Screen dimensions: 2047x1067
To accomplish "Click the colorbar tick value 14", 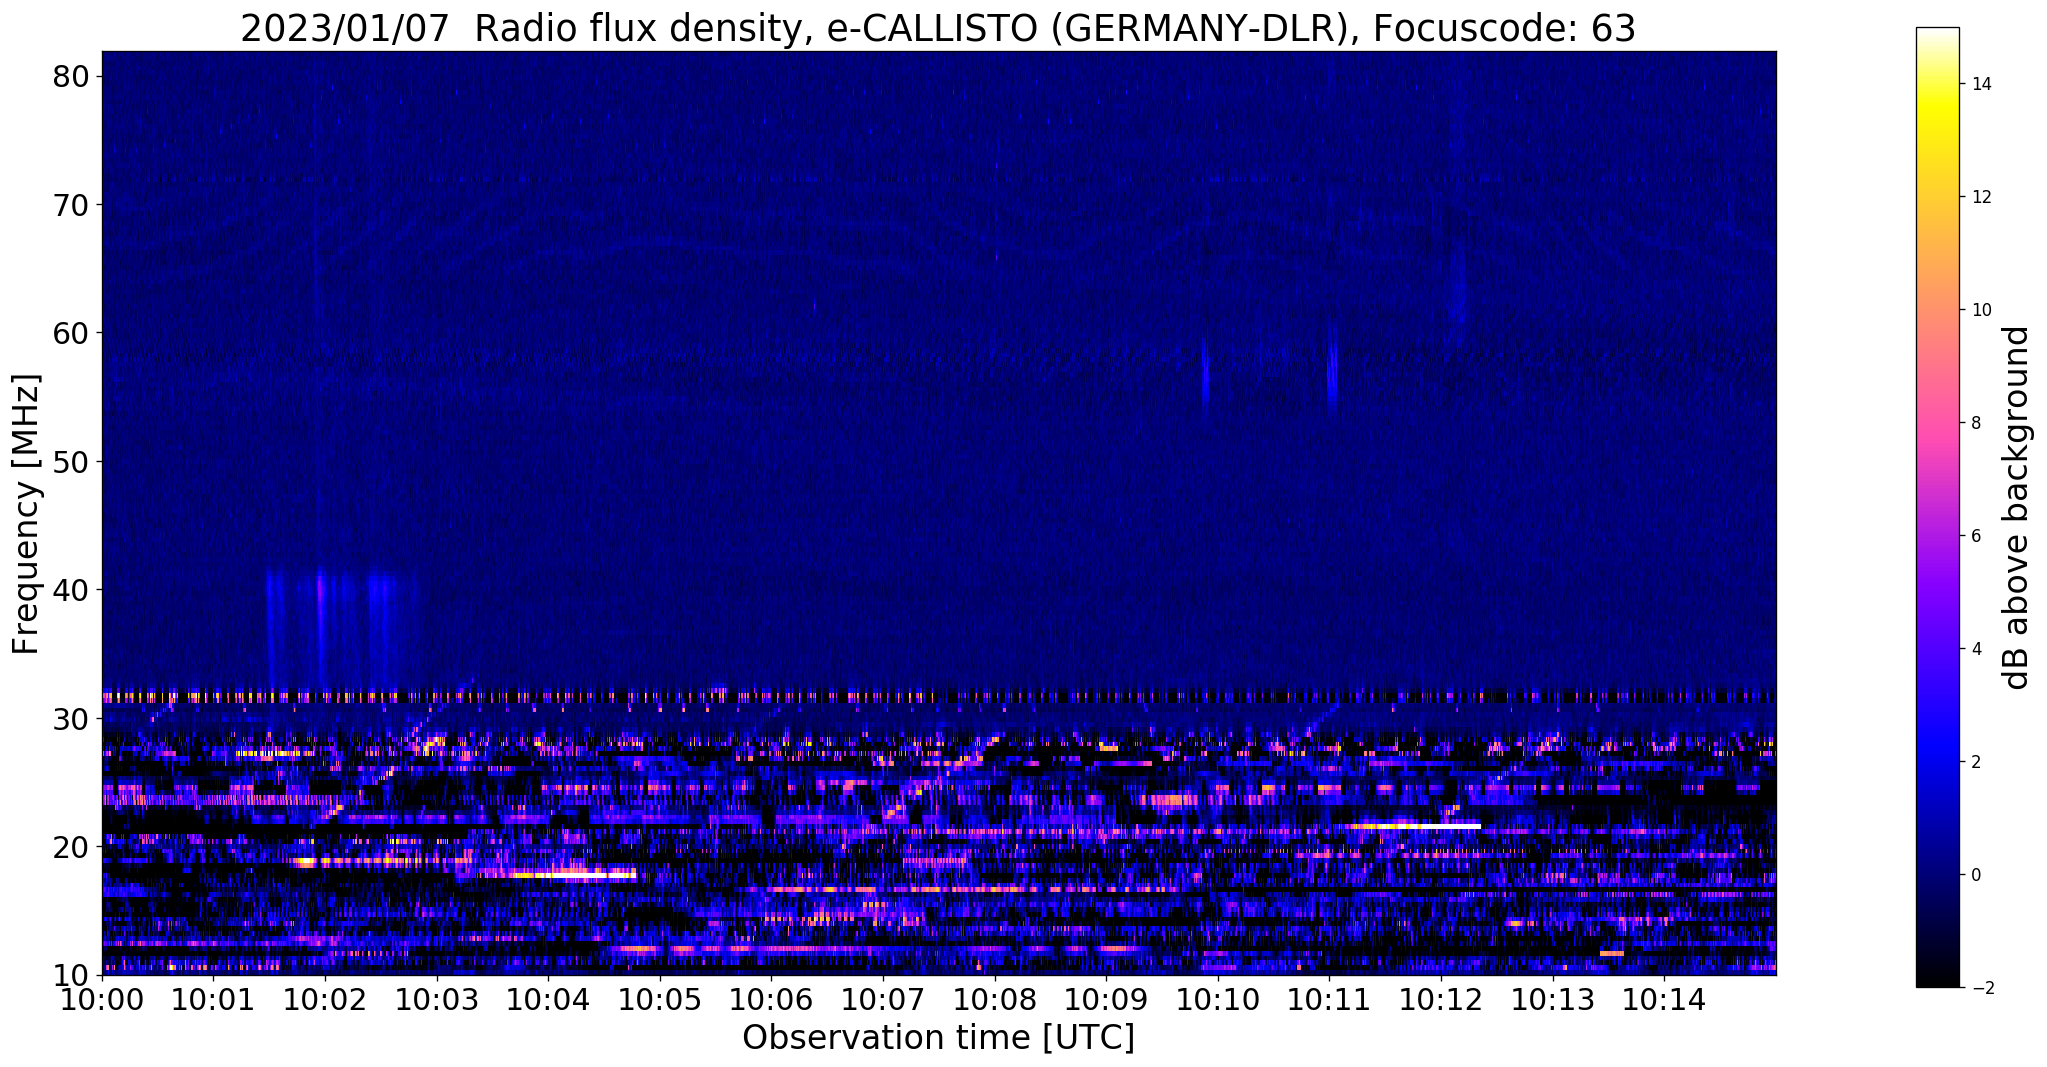I will pyautogui.click(x=1980, y=84).
